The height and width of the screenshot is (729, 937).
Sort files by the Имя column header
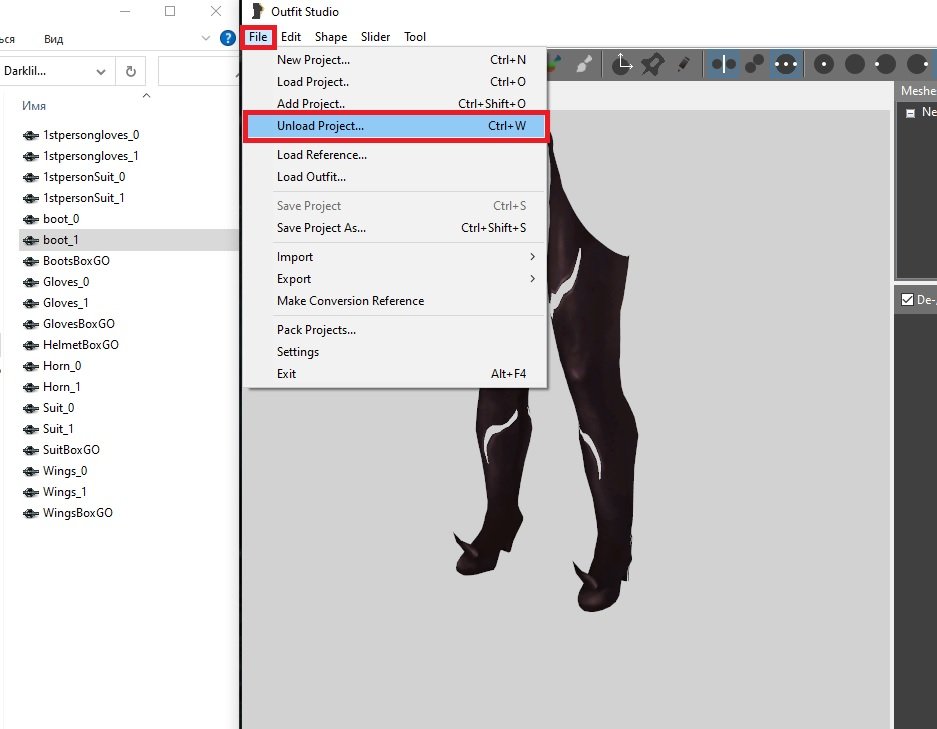(x=33, y=106)
